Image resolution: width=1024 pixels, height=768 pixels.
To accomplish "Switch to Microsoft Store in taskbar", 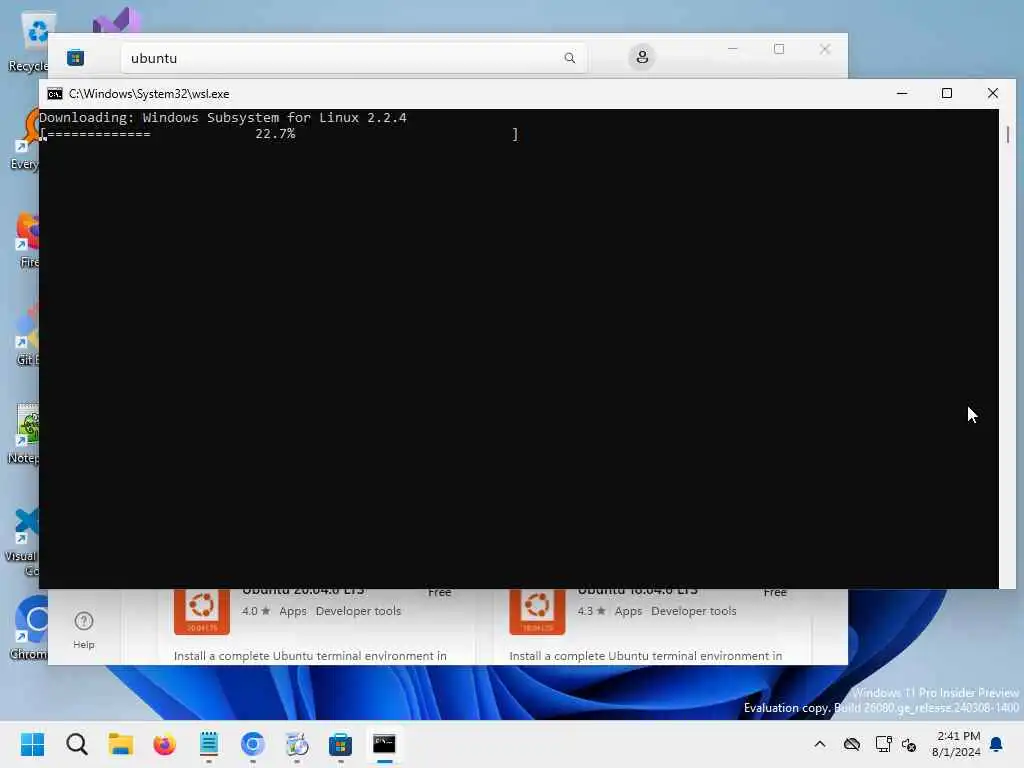I will tap(340, 744).
